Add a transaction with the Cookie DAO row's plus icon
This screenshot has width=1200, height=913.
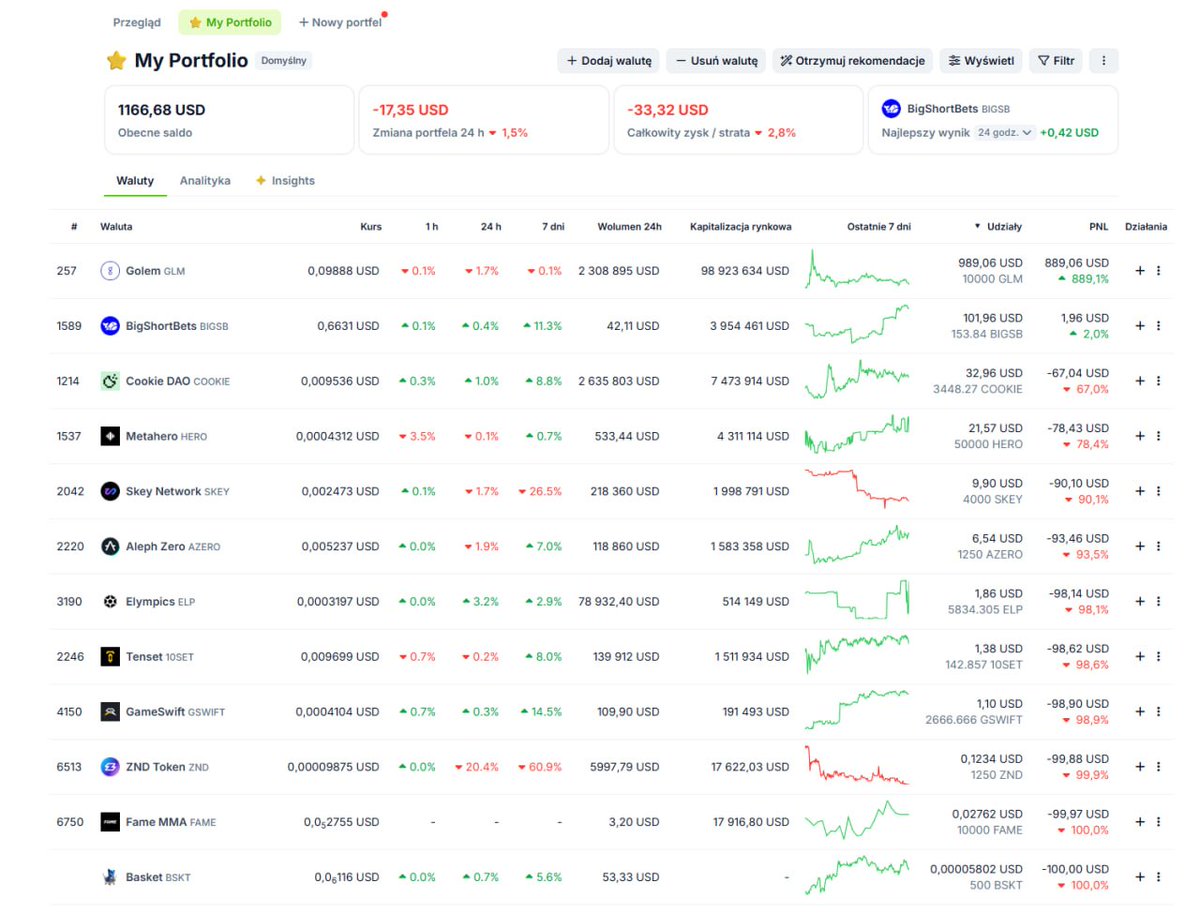coord(1140,381)
